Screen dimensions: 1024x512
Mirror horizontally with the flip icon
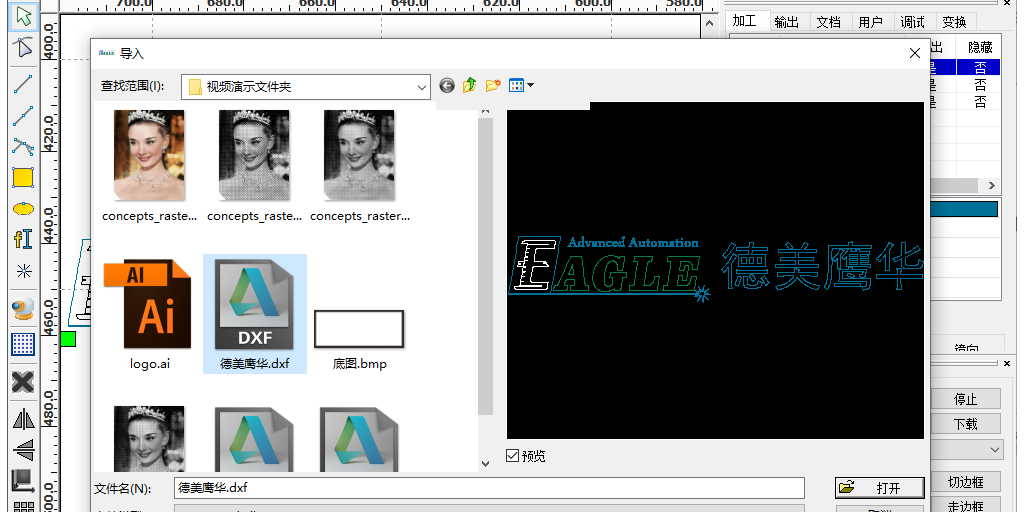(x=24, y=418)
